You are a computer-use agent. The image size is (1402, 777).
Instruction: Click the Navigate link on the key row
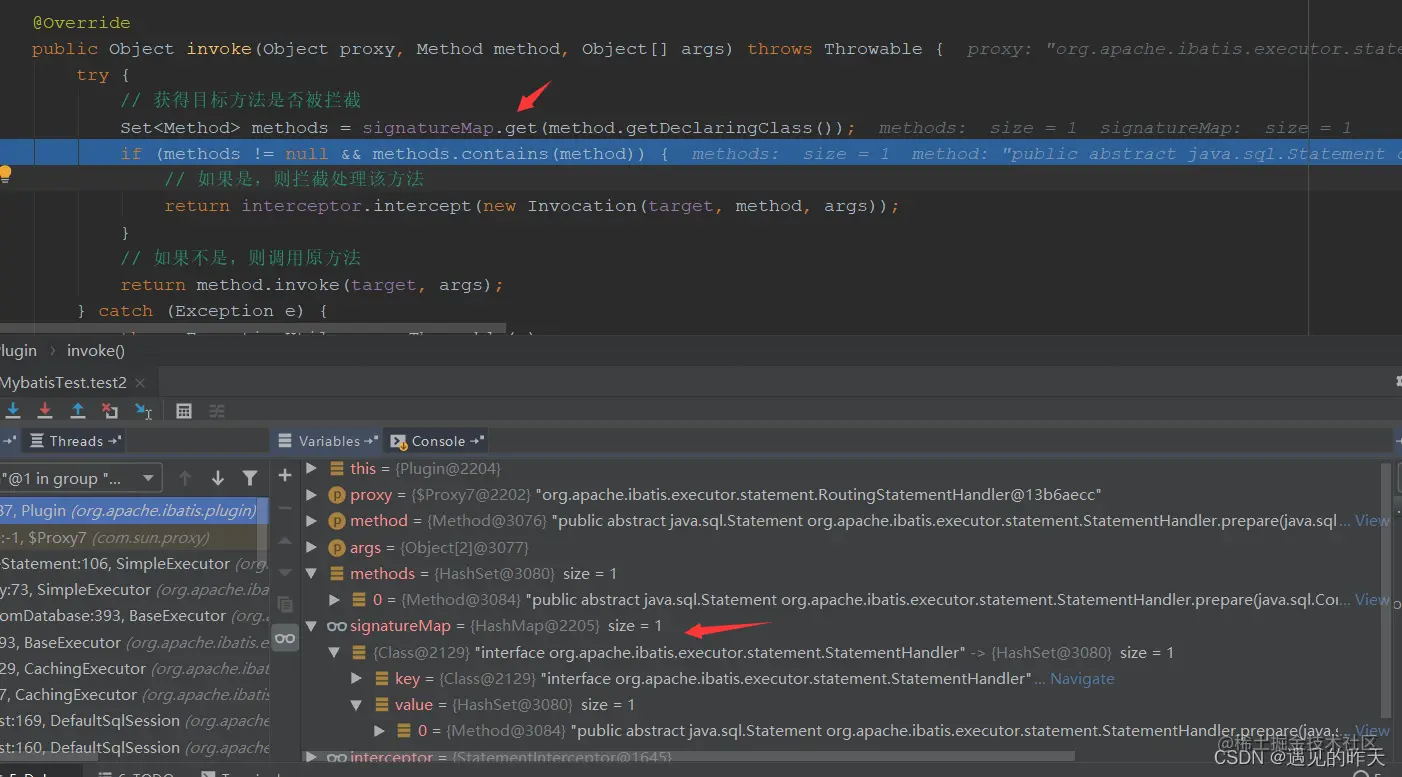click(1082, 678)
